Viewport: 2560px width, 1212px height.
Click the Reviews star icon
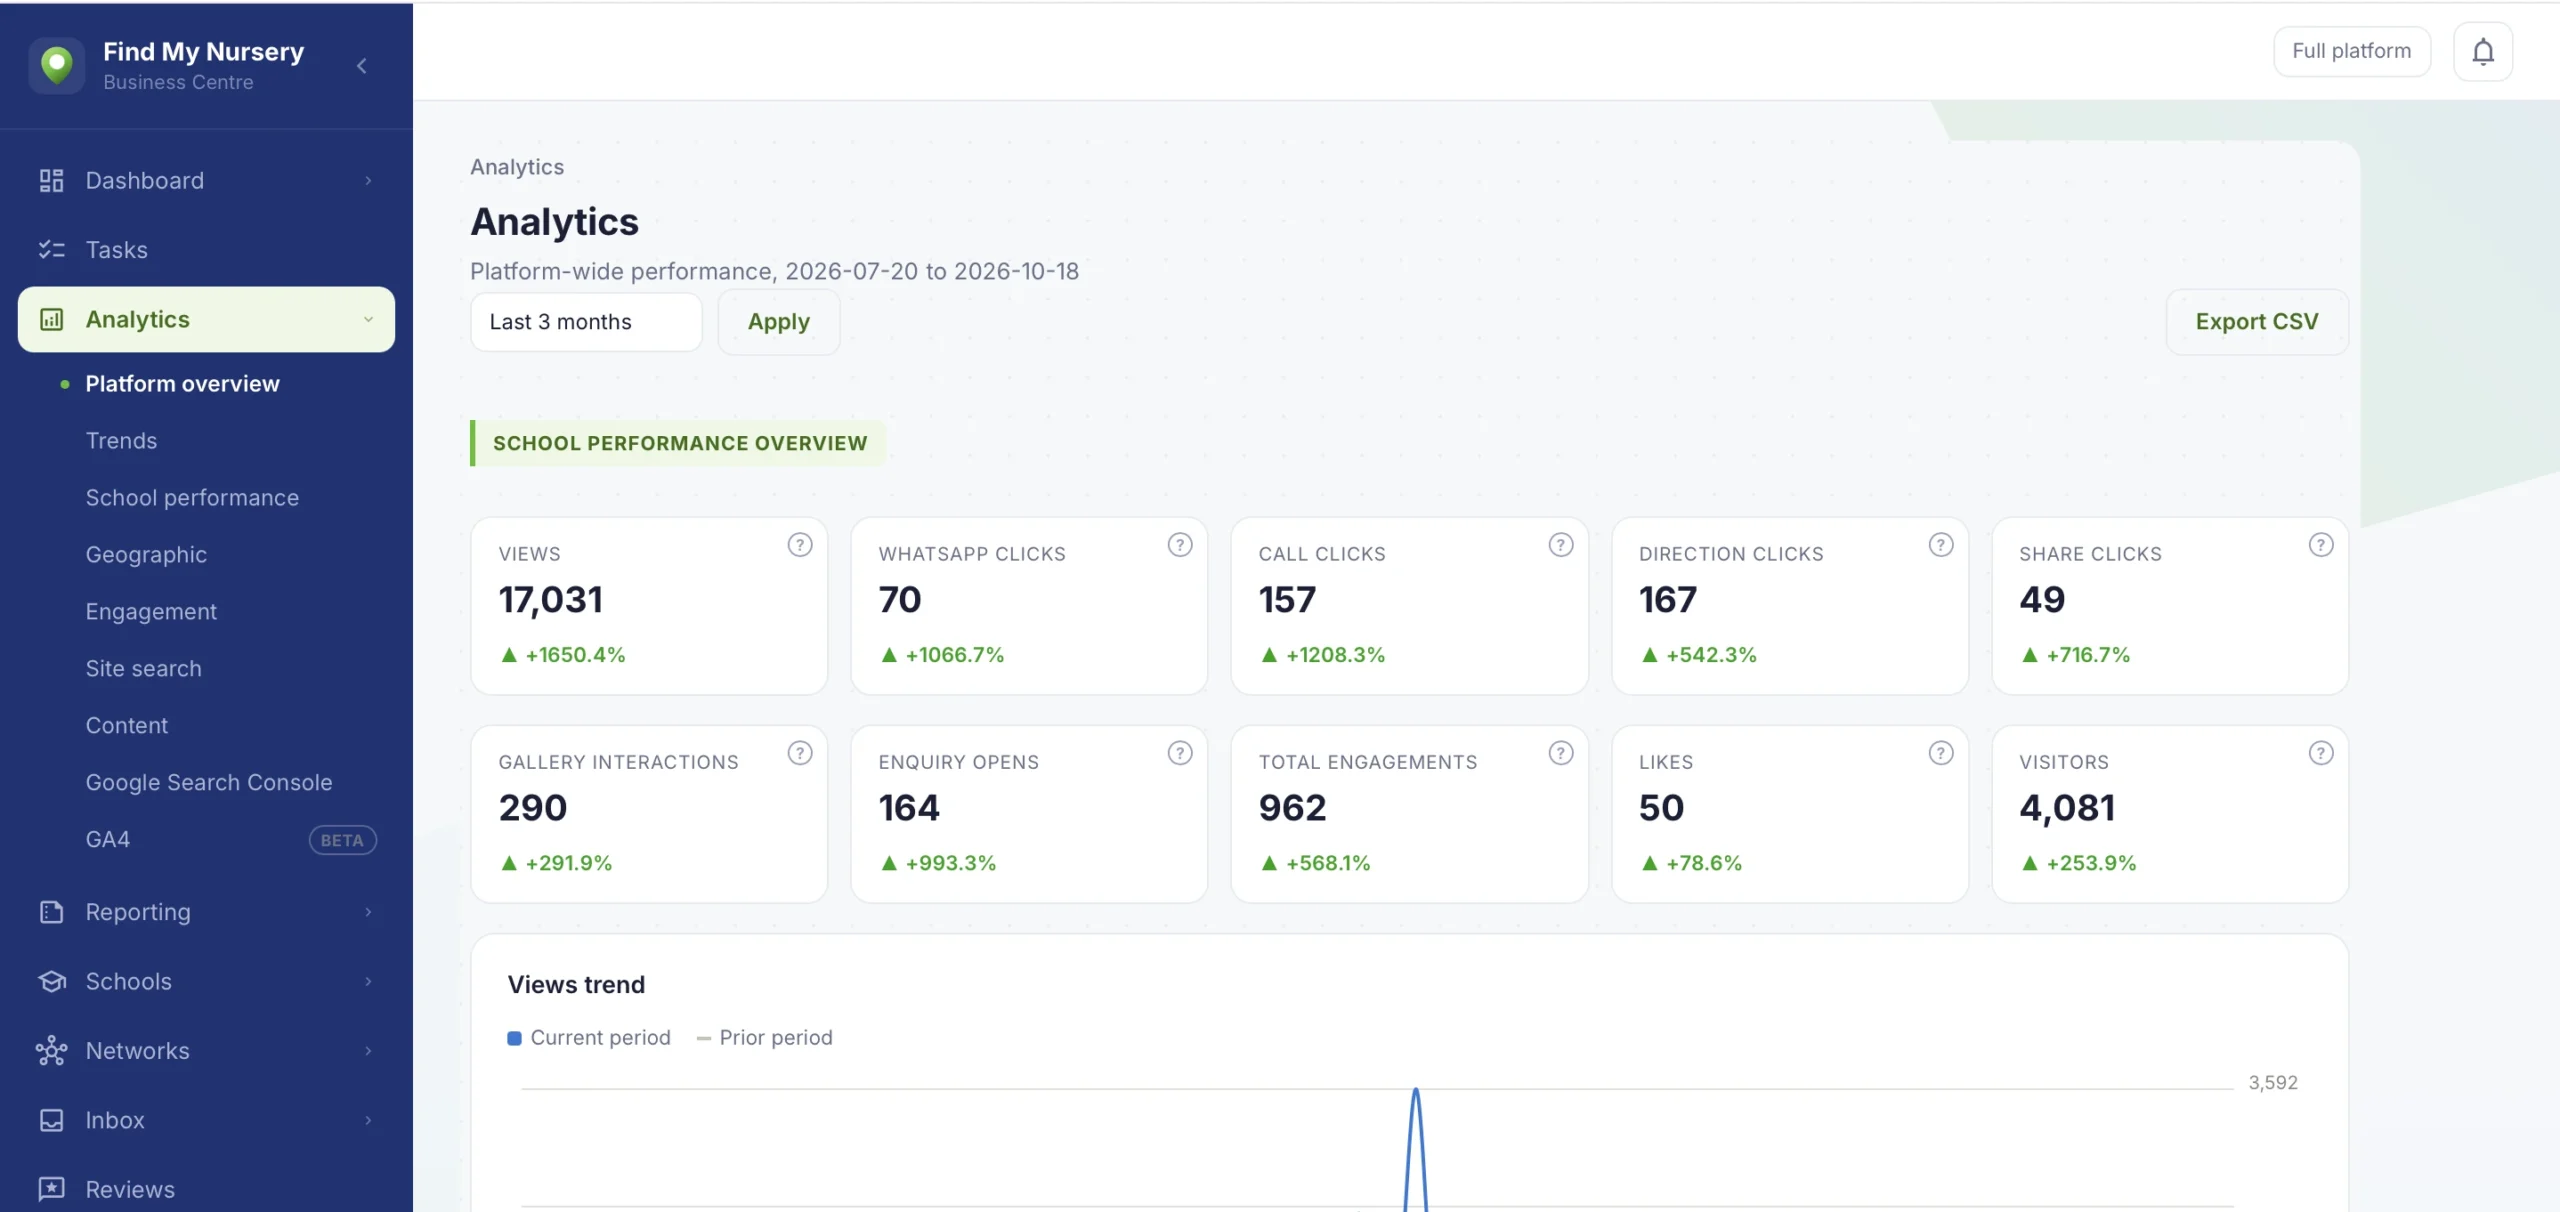[x=51, y=1189]
